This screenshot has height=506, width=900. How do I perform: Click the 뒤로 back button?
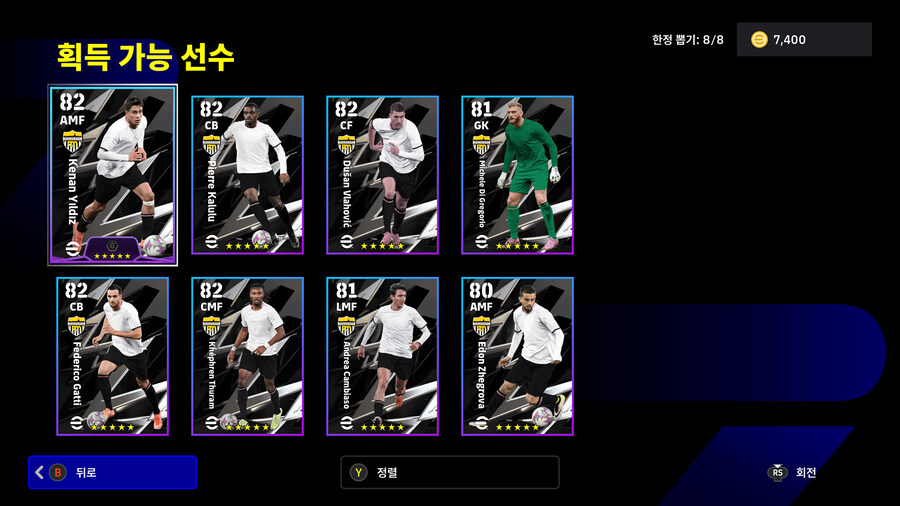point(112,472)
